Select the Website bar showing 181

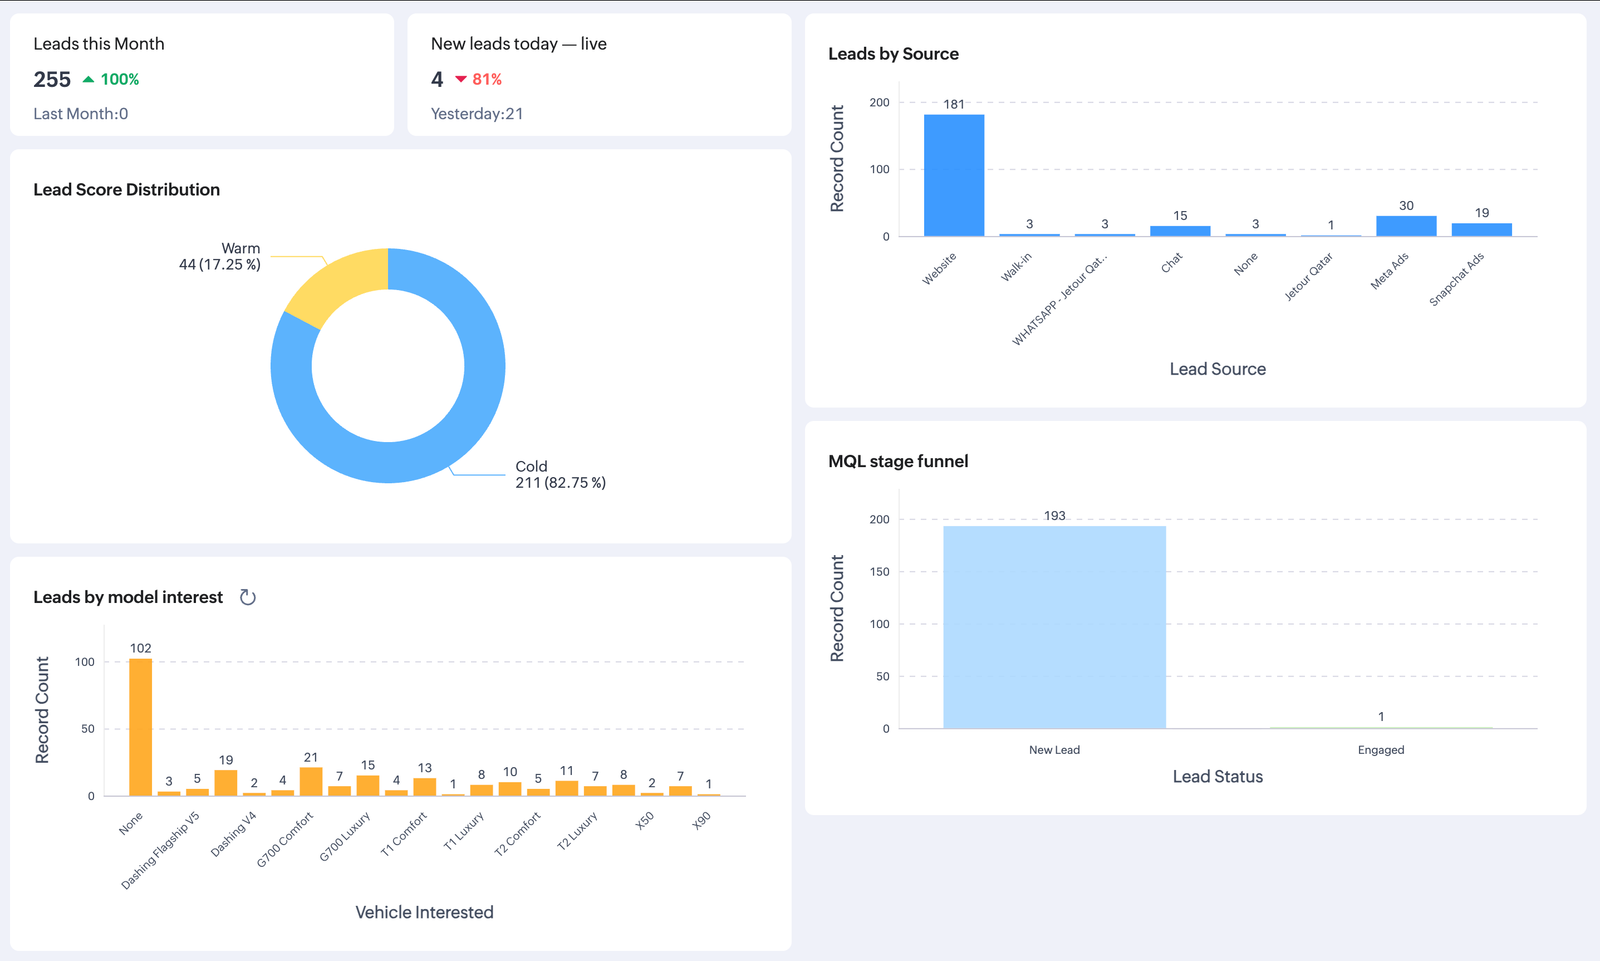[x=954, y=175]
